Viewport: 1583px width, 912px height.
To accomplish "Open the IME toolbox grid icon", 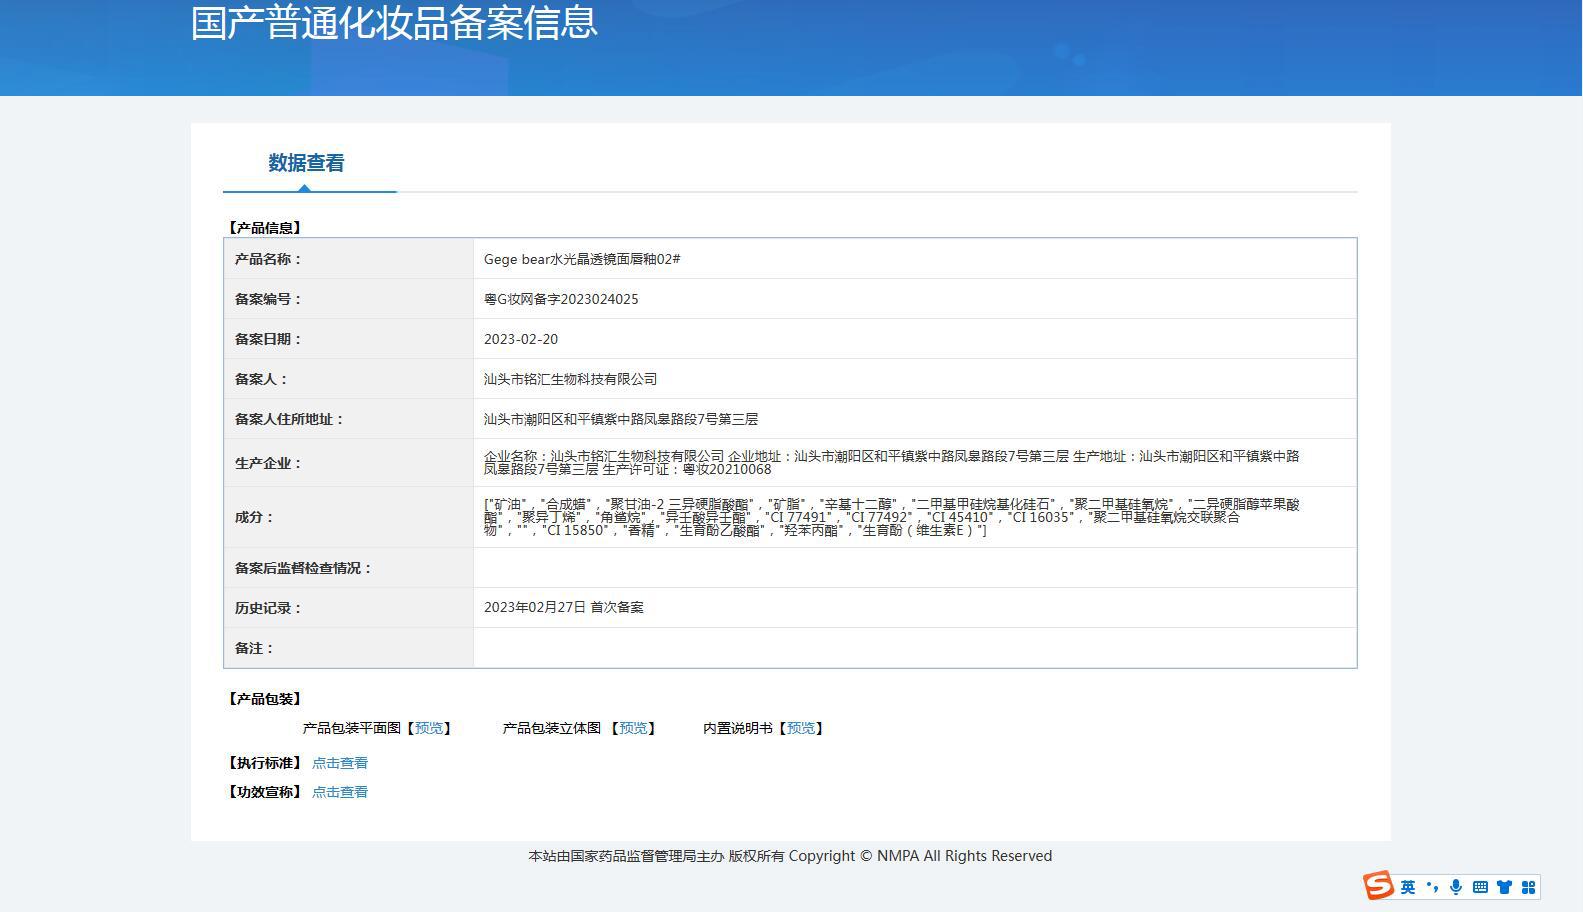I will 1528,887.
